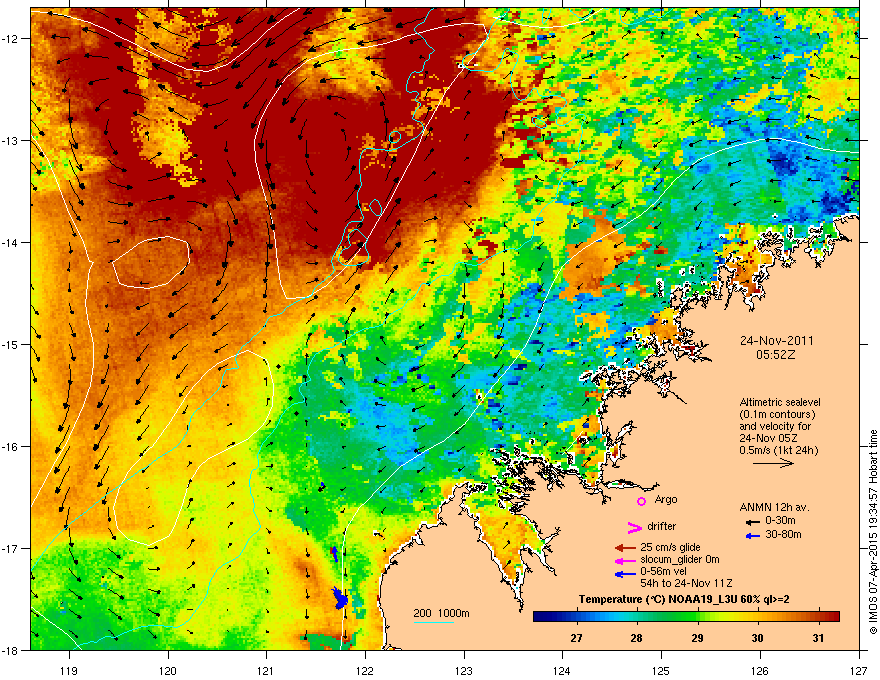Click the dark red end of color bar
The height and width of the screenshot is (680, 880).
tap(832, 616)
